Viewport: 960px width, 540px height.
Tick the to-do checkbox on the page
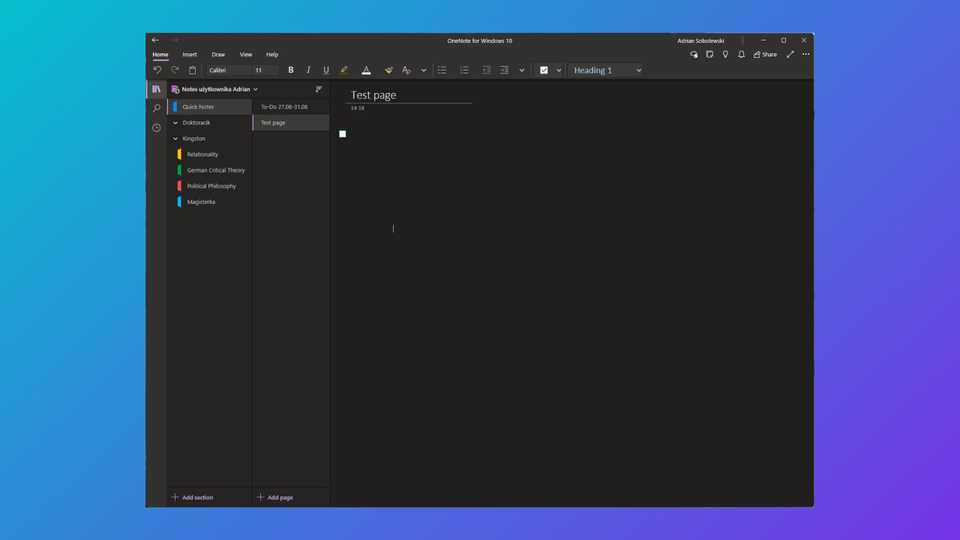(342, 133)
